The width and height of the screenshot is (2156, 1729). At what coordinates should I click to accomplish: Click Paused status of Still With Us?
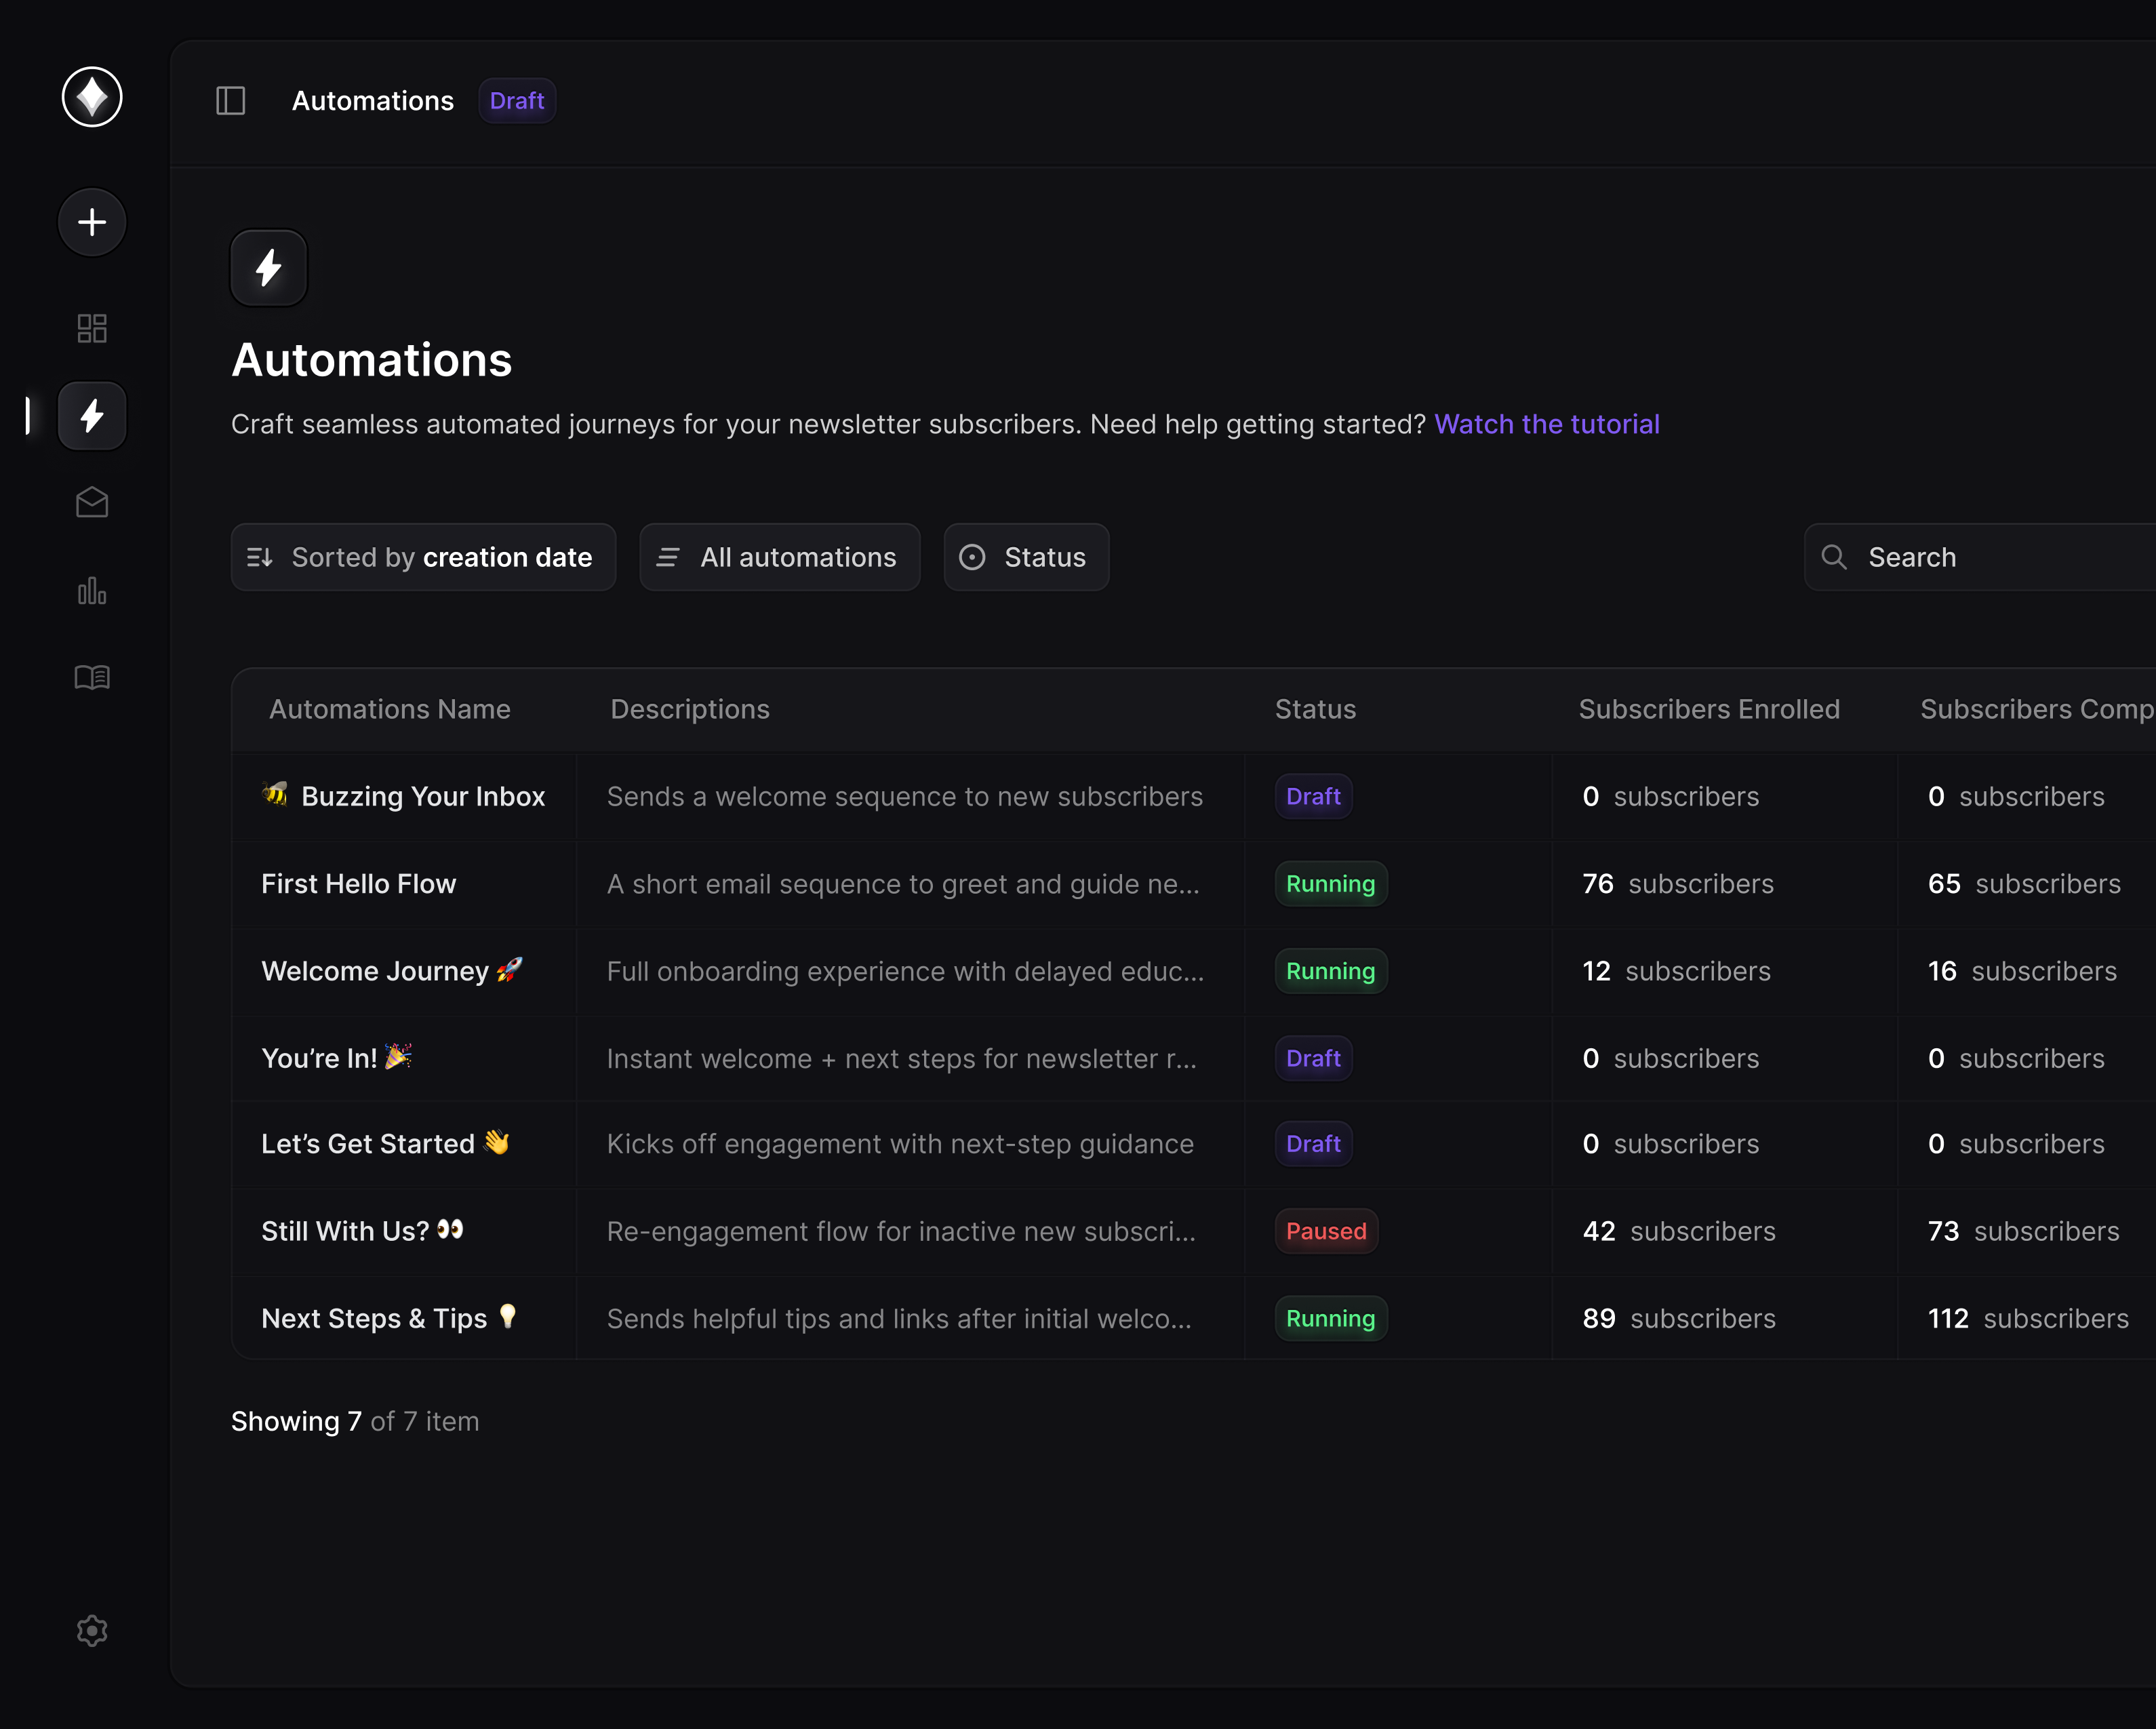[x=1325, y=1231]
